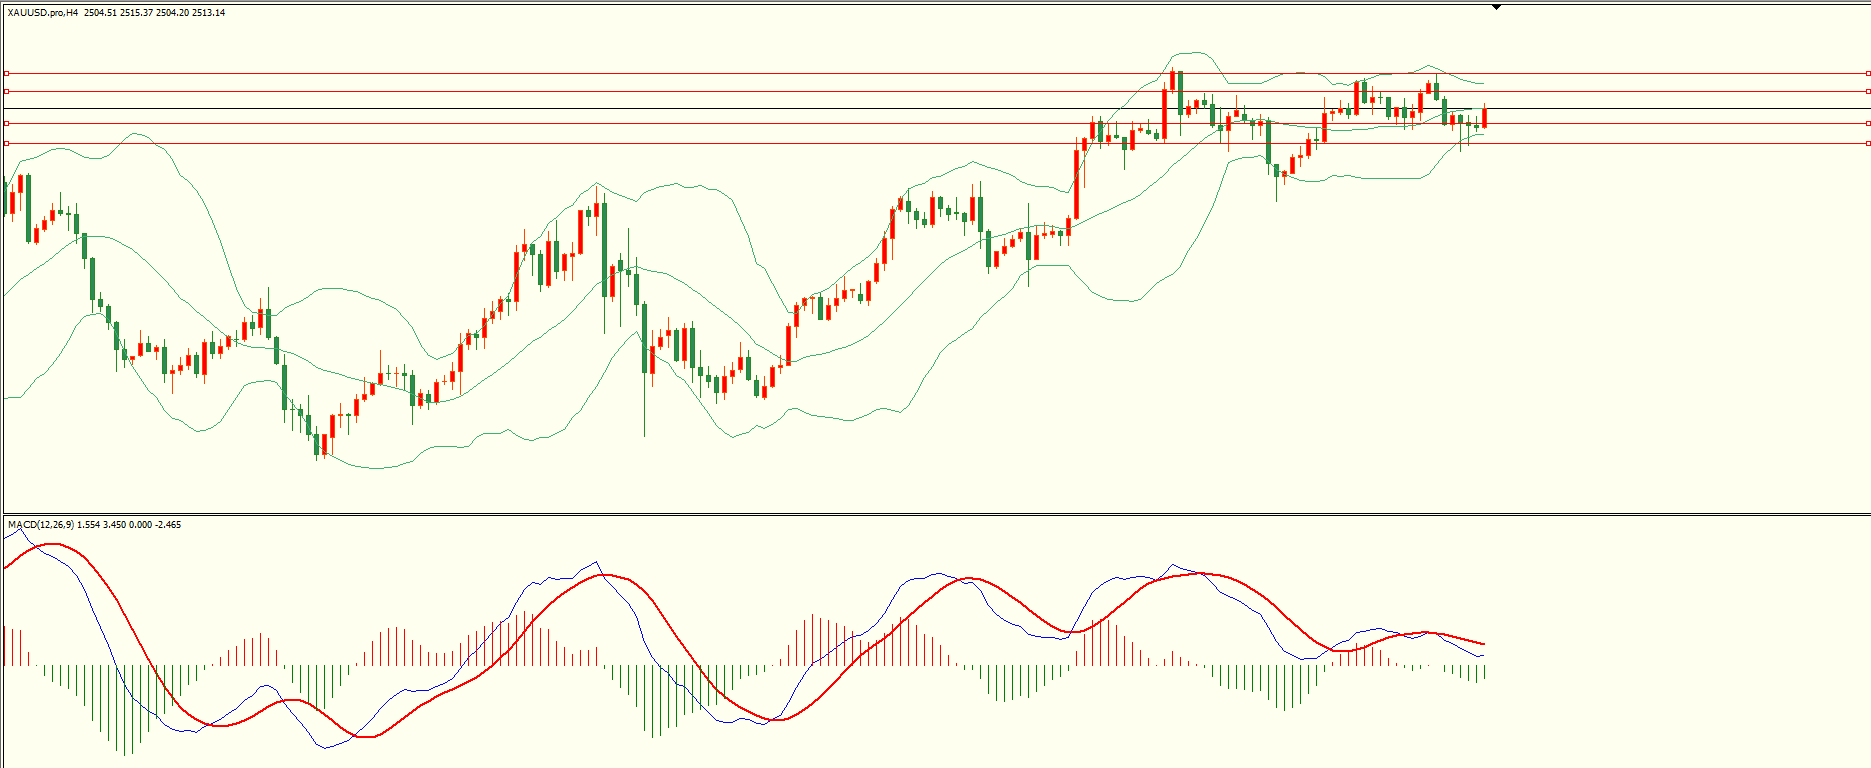Select left handle of topmost red line
This screenshot has height=768, width=1871.
pyautogui.click(x=6, y=73)
